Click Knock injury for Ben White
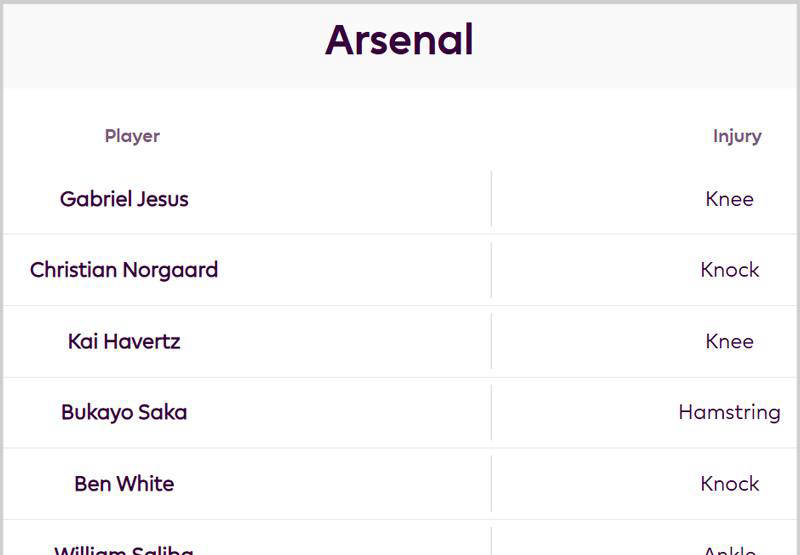 tap(730, 484)
